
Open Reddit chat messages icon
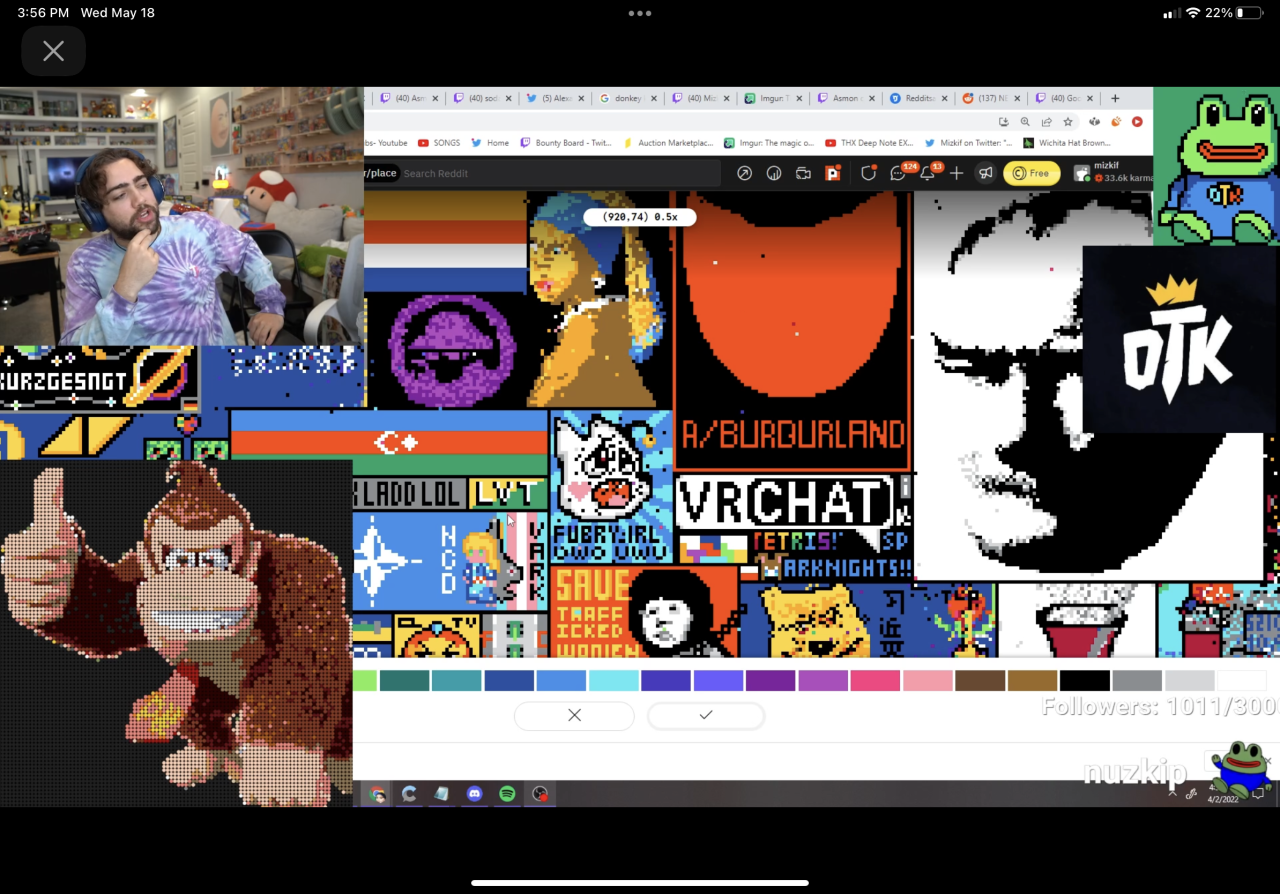898,173
